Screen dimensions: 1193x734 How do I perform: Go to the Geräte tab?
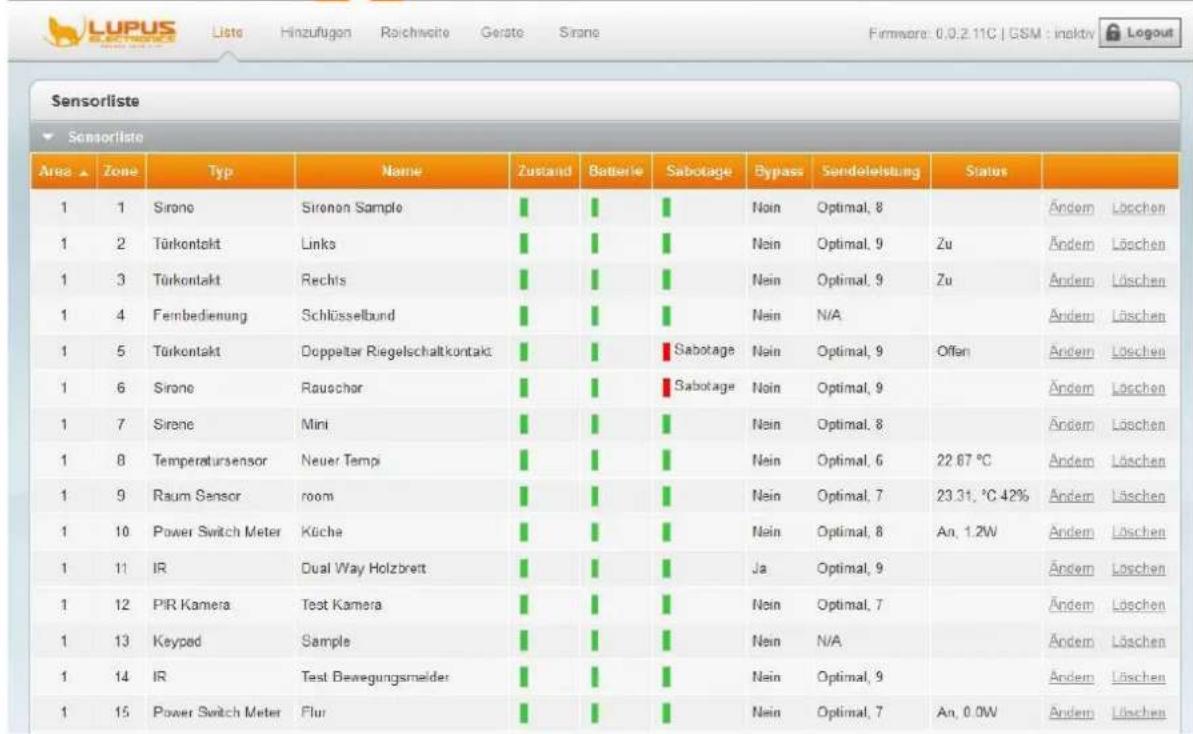coord(502,32)
